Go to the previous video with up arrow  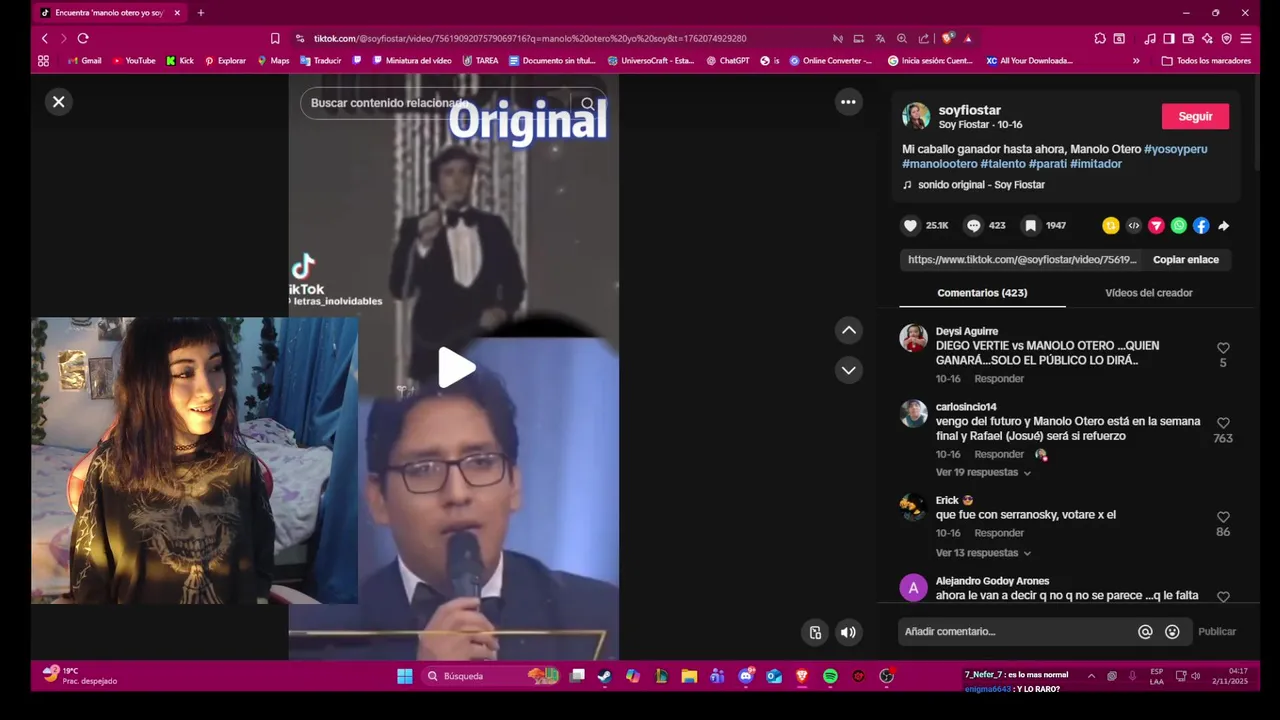pyautogui.click(x=848, y=330)
